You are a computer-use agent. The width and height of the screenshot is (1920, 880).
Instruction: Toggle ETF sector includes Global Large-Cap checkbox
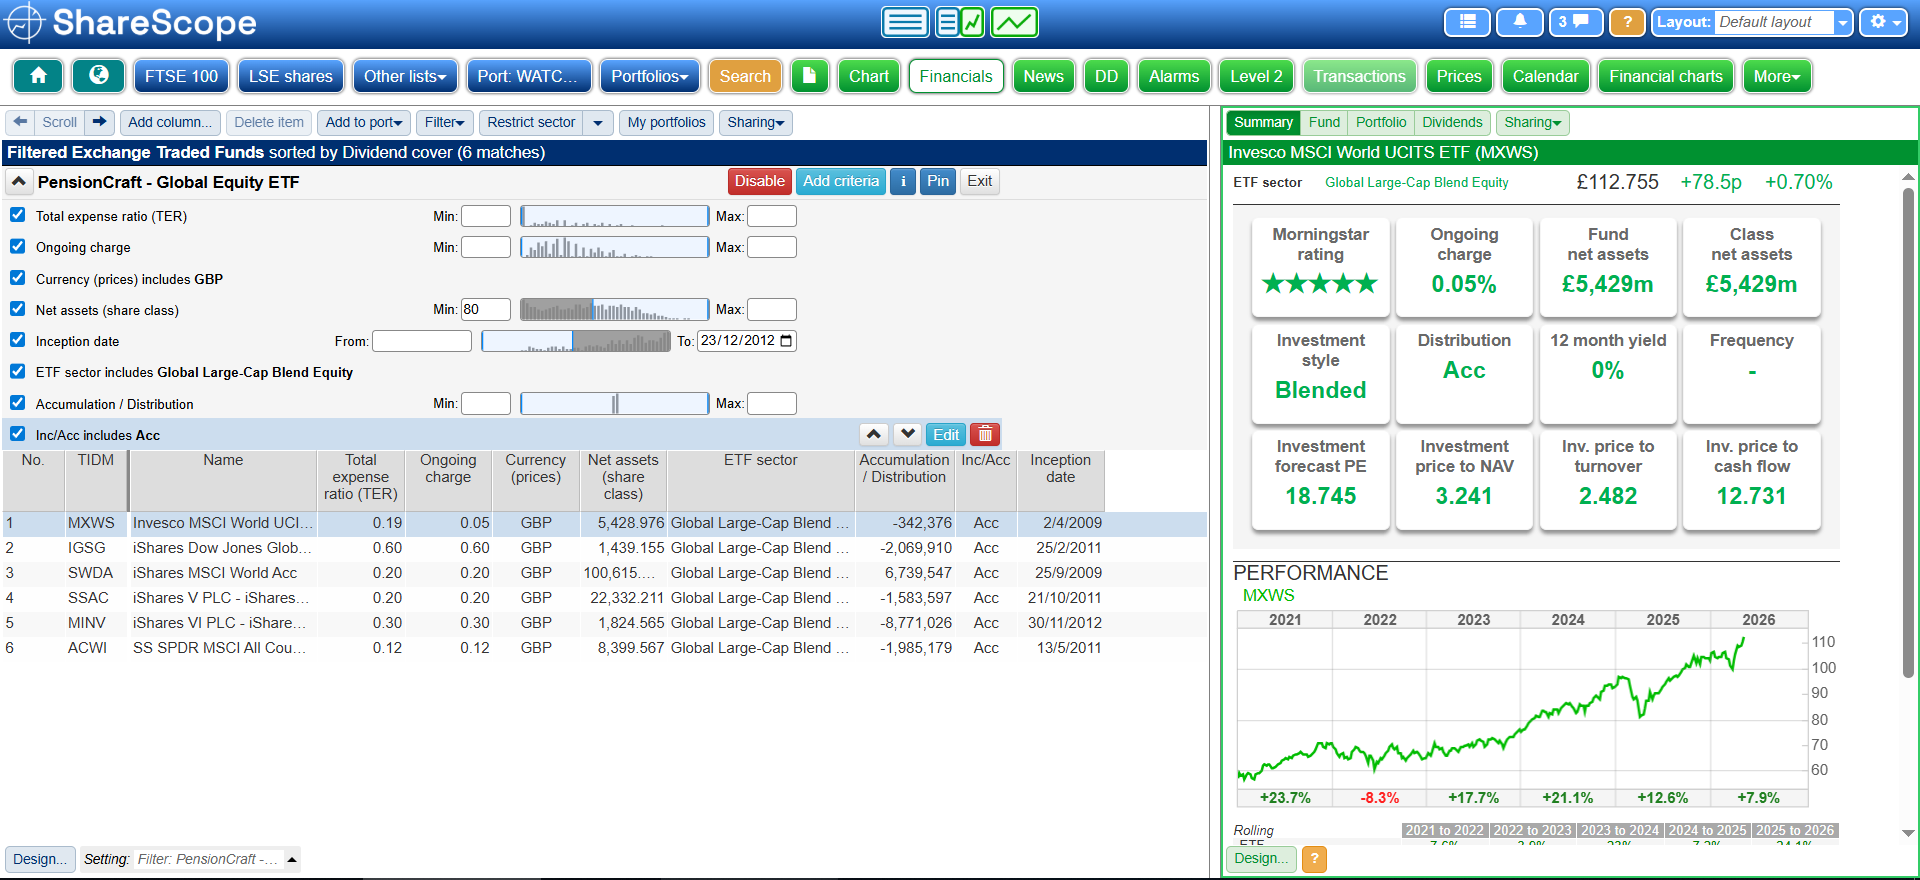coord(17,371)
